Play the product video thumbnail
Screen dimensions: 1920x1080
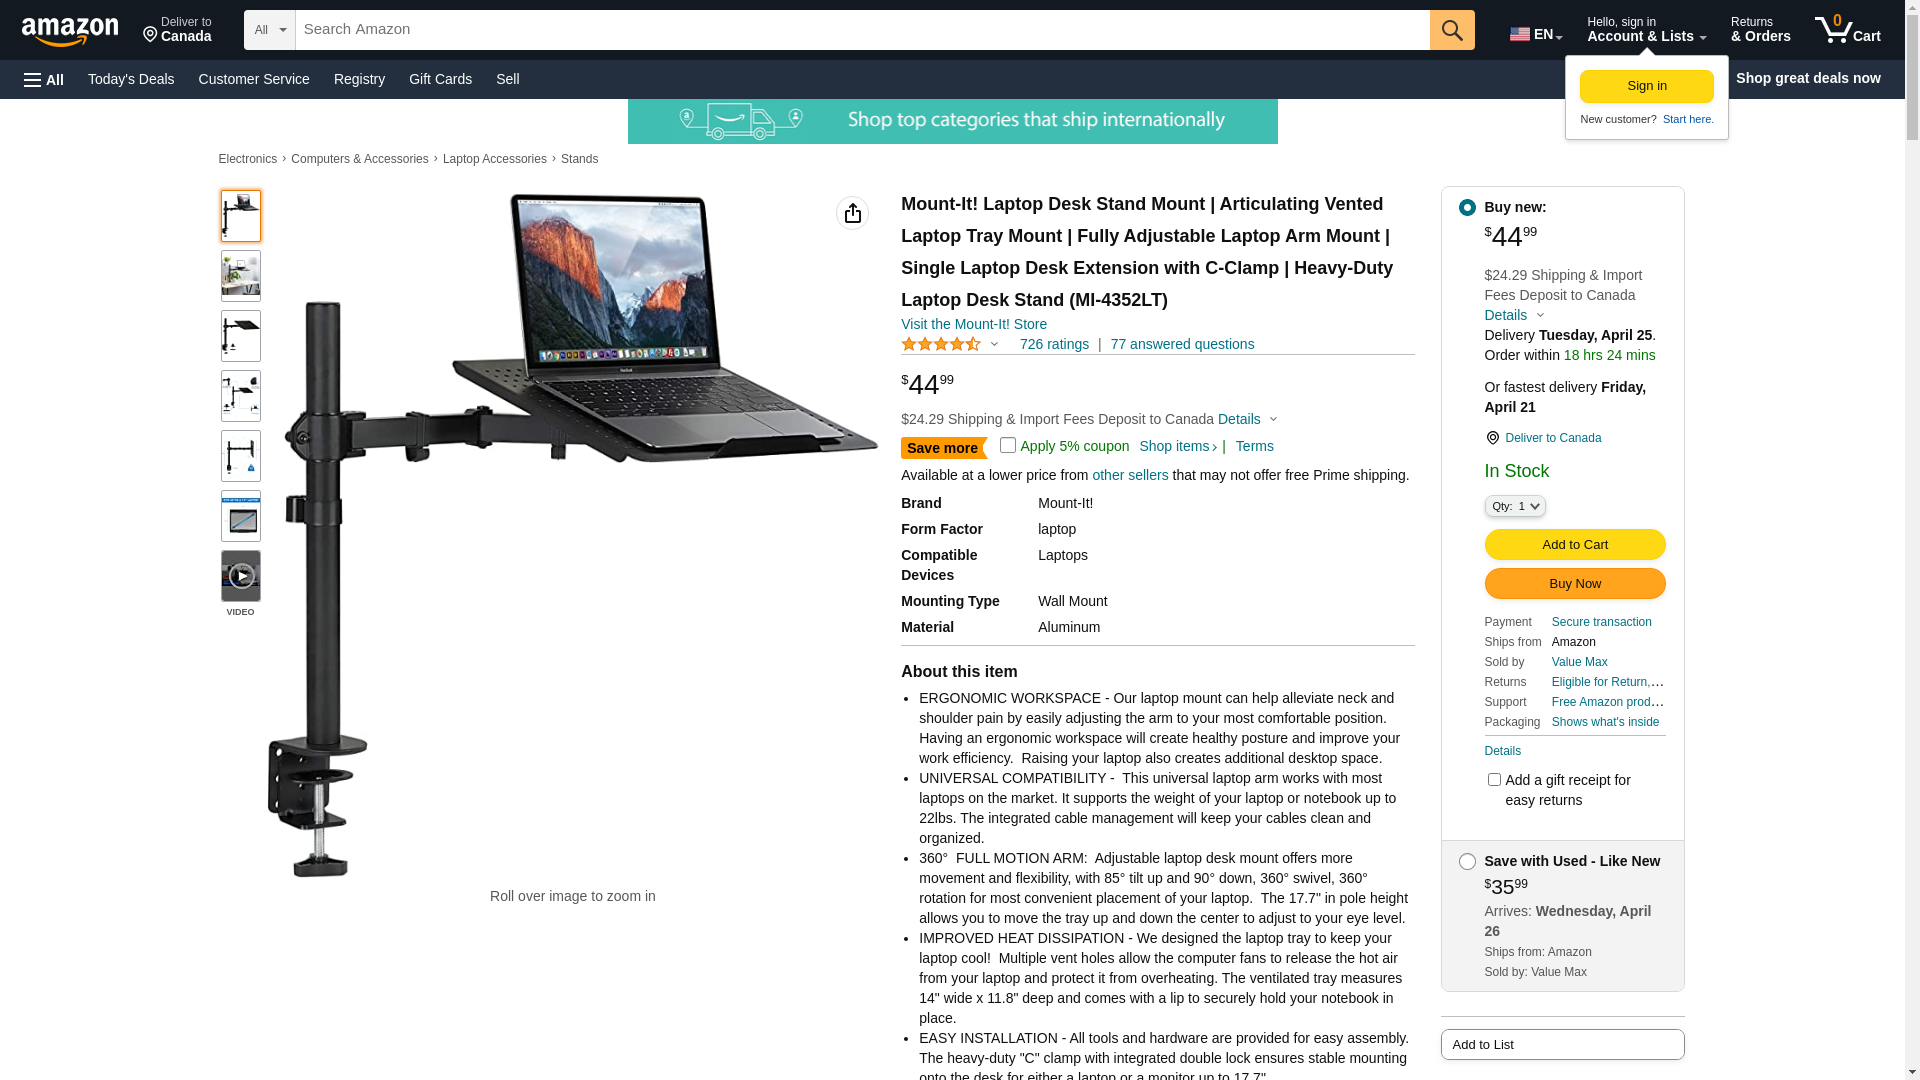[241, 576]
